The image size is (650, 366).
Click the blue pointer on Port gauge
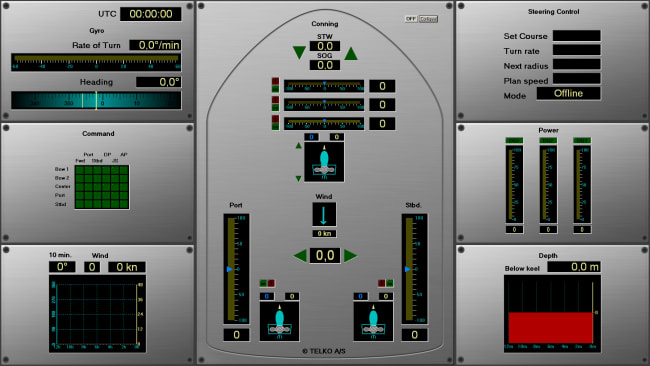(x=230, y=269)
